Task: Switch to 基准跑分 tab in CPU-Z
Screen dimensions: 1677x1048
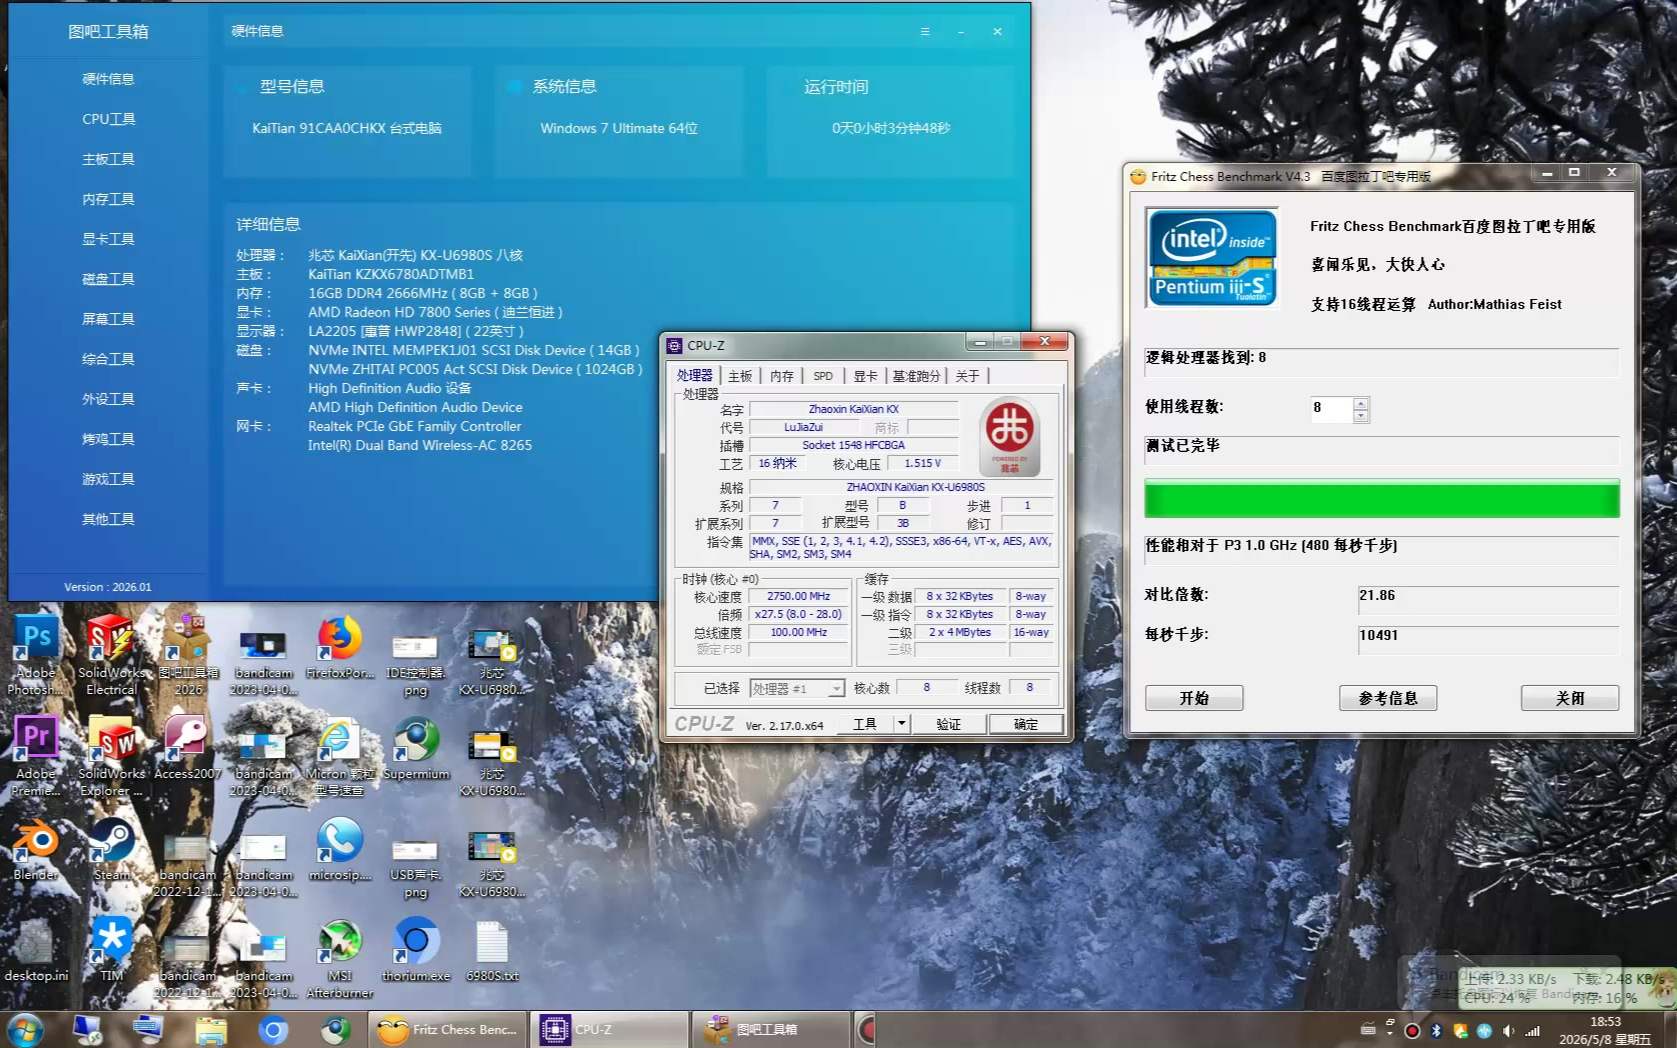Action: [916, 376]
